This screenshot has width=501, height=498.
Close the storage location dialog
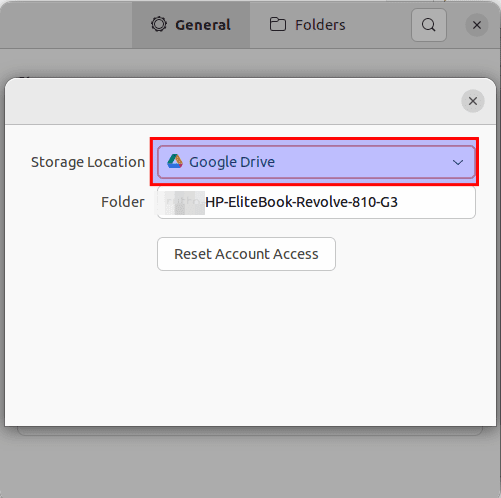click(x=473, y=101)
